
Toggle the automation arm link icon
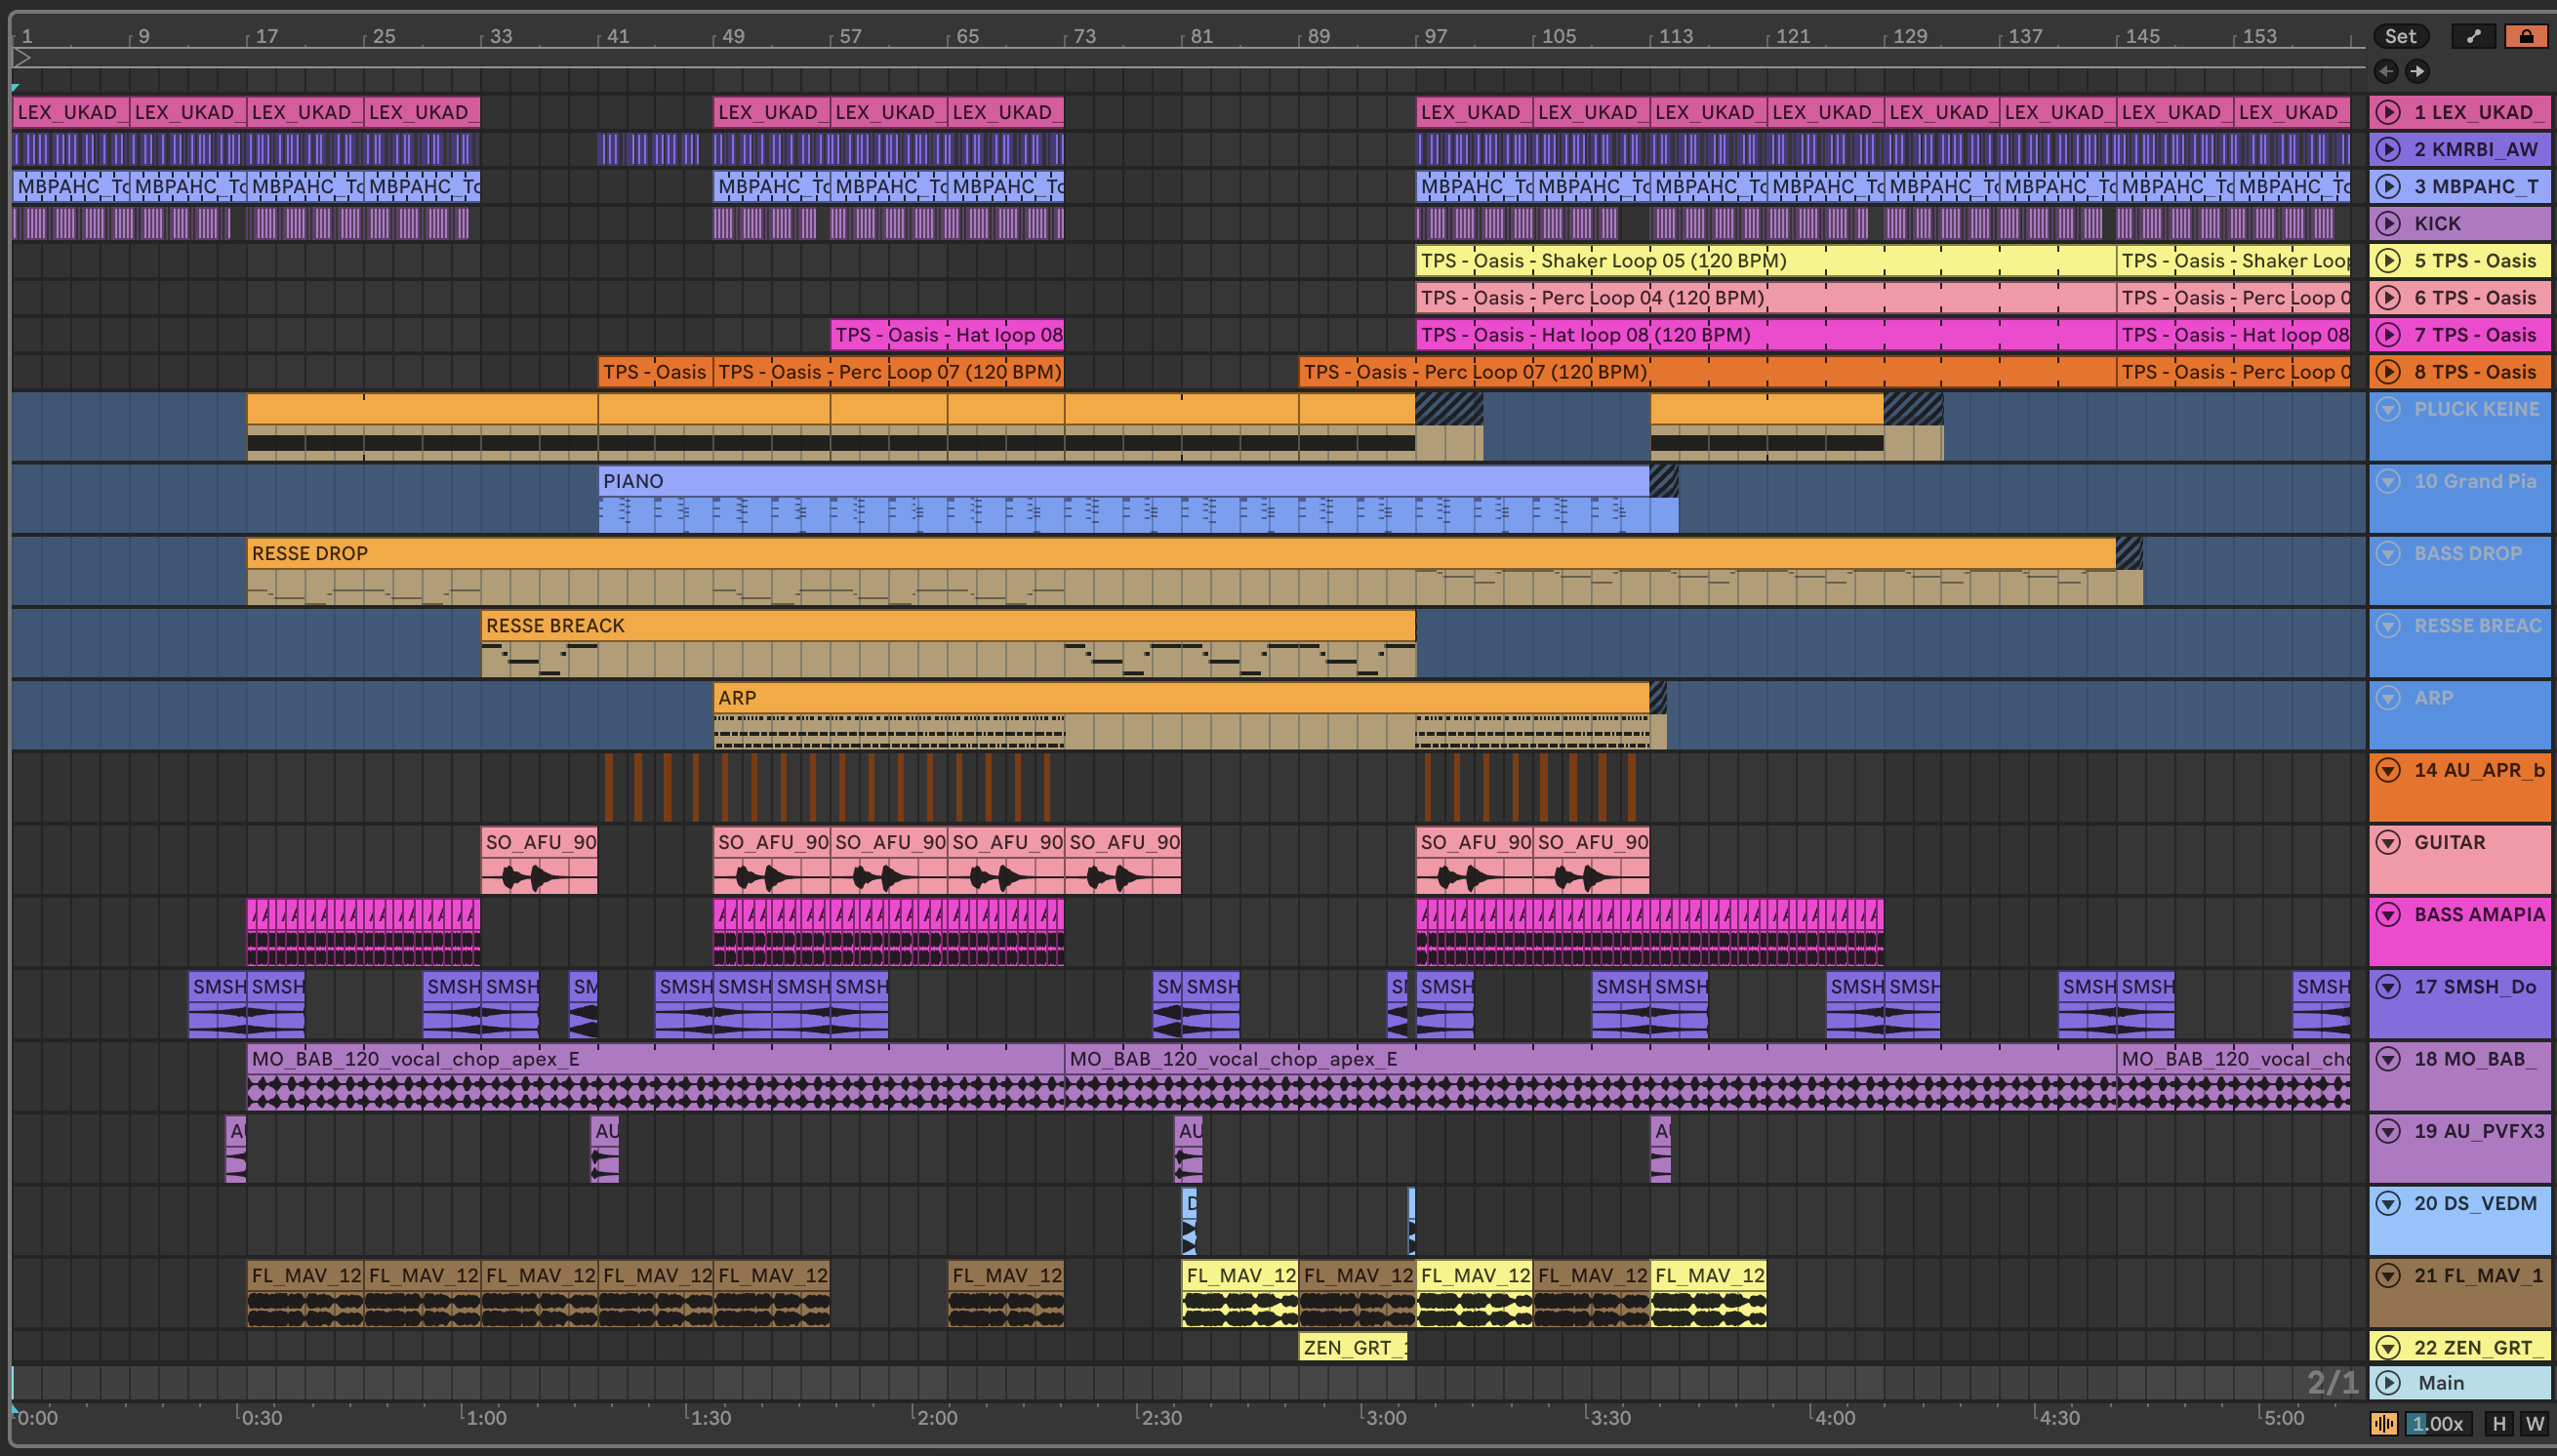(2473, 36)
